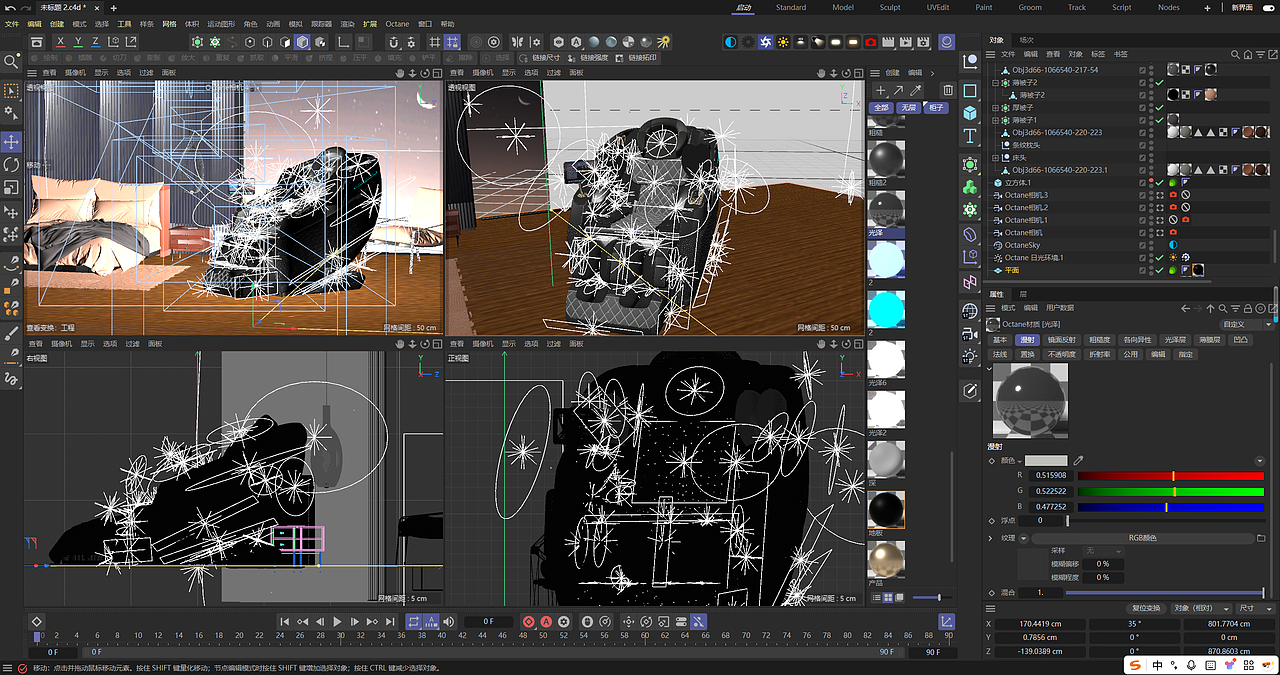This screenshot has width=1280, height=675.
Task: Expand the 厚被子 tree node
Action: tap(994, 108)
